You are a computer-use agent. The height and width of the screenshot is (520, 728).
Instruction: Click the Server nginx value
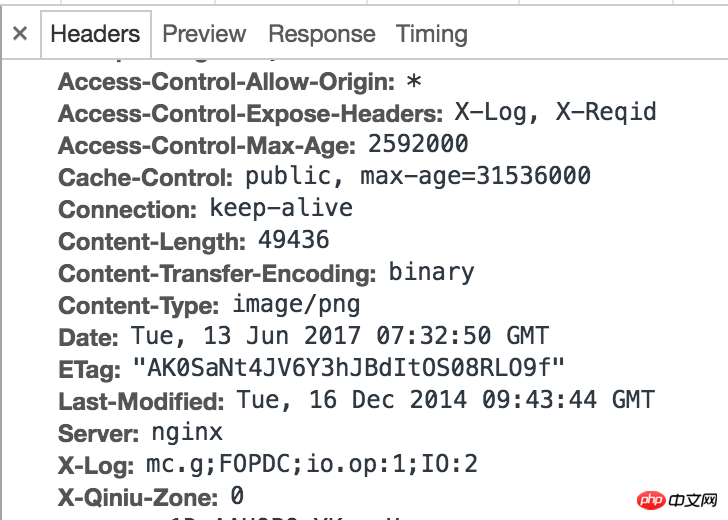[187, 433]
